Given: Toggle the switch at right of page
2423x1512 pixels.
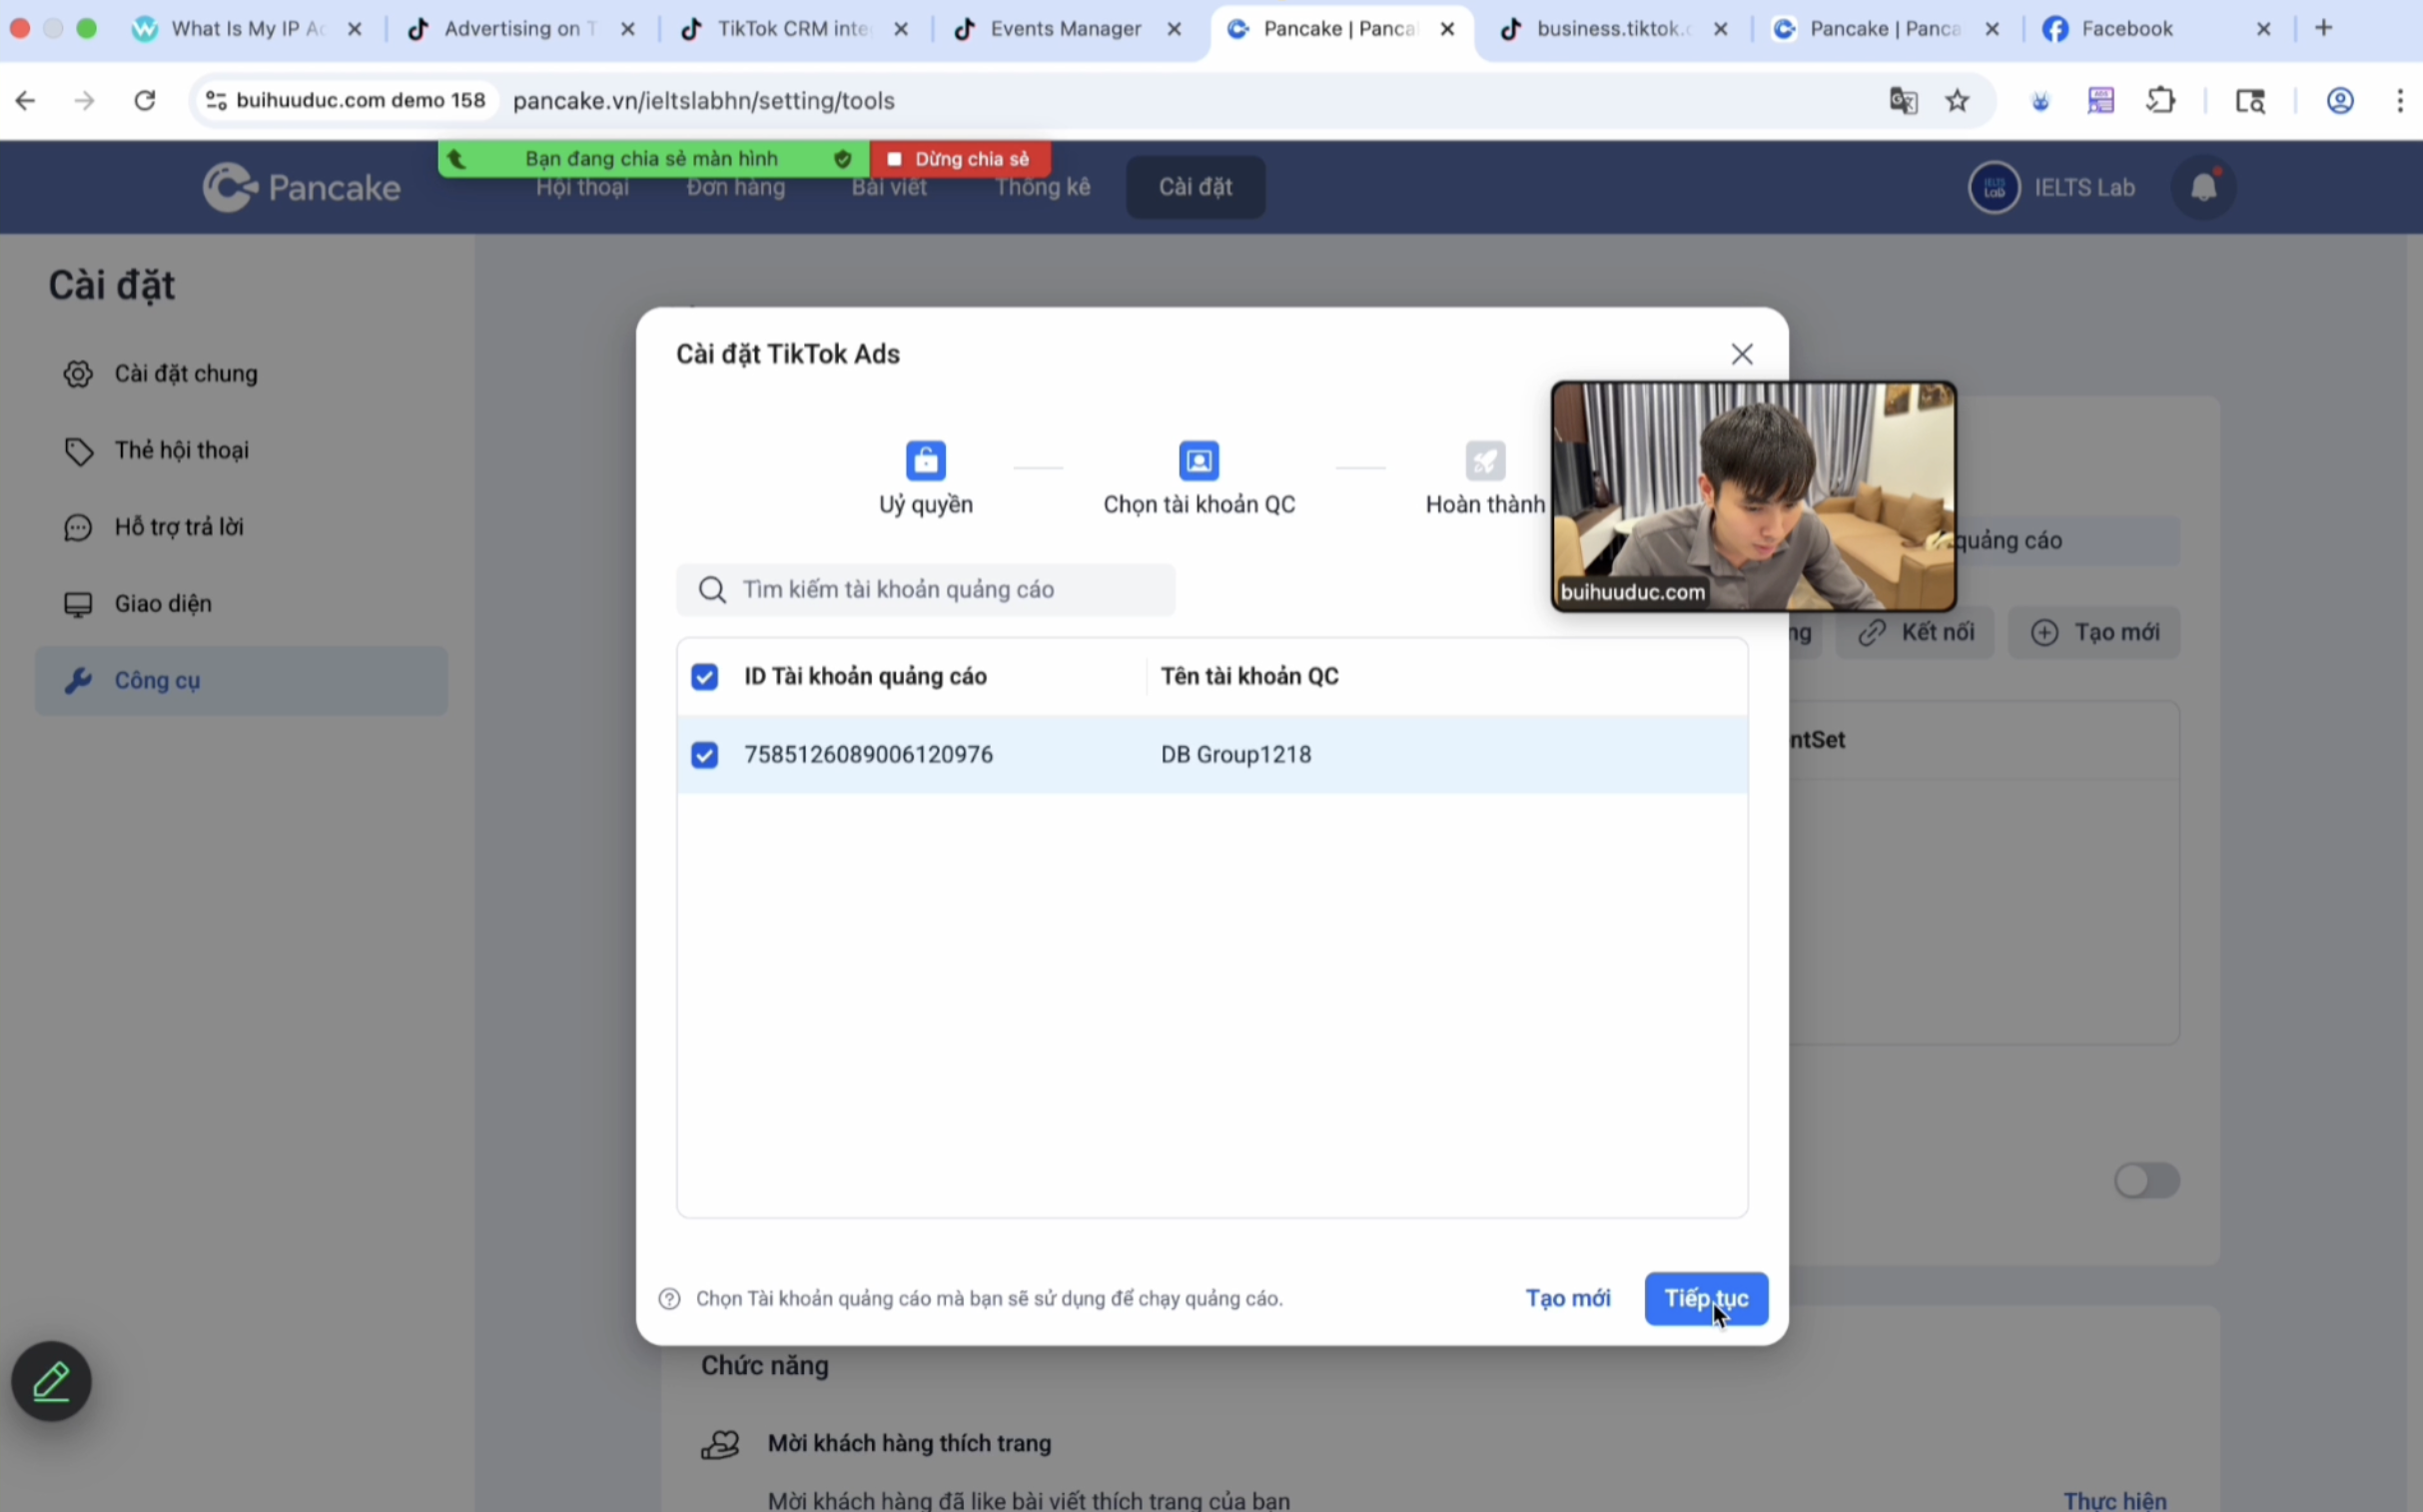Looking at the screenshot, I should tap(2146, 1181).
